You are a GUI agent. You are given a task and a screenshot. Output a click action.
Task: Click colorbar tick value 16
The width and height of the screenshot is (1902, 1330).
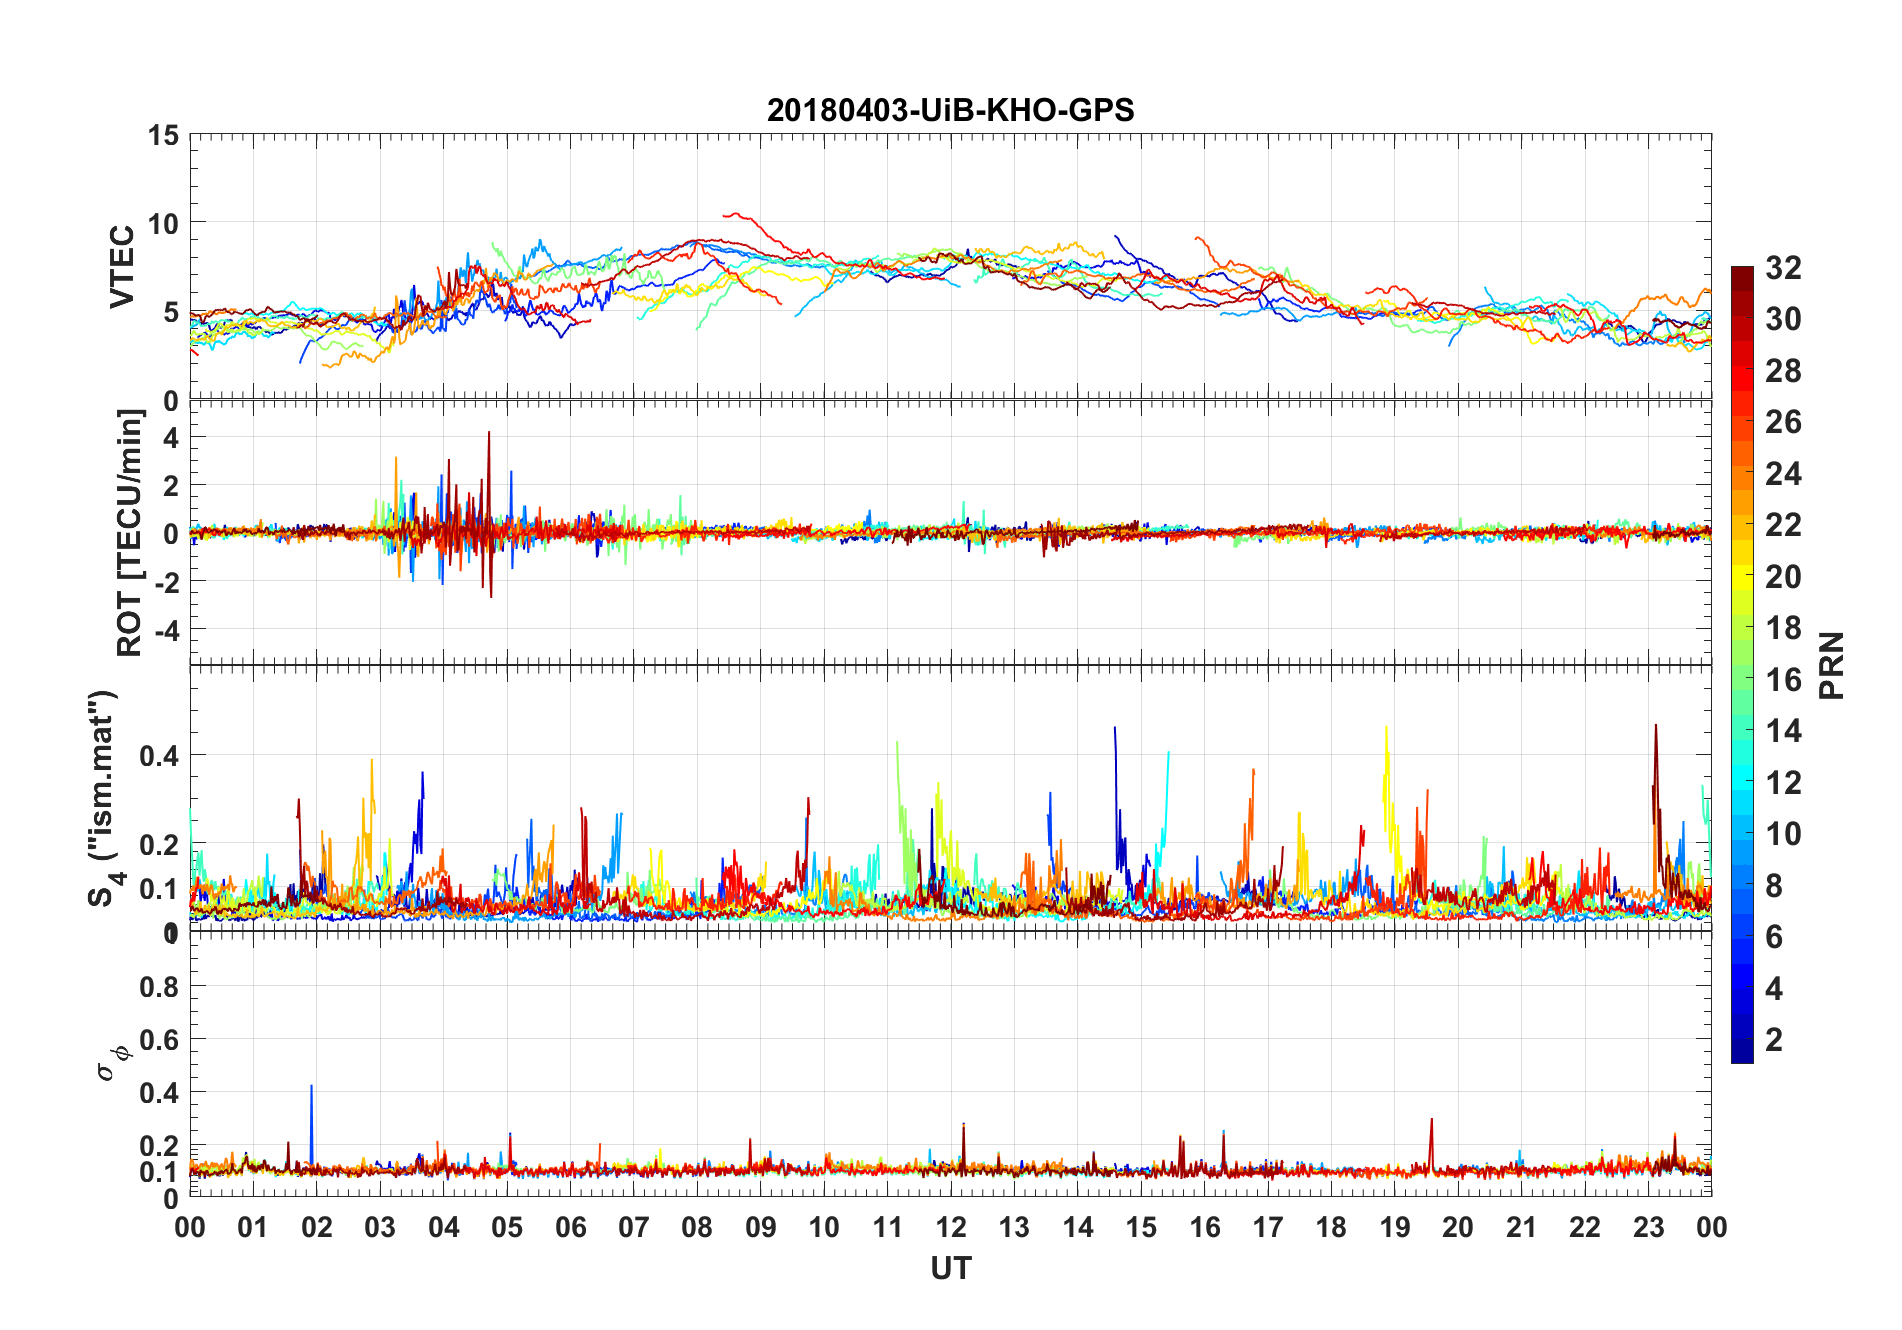click(1783, 680)
